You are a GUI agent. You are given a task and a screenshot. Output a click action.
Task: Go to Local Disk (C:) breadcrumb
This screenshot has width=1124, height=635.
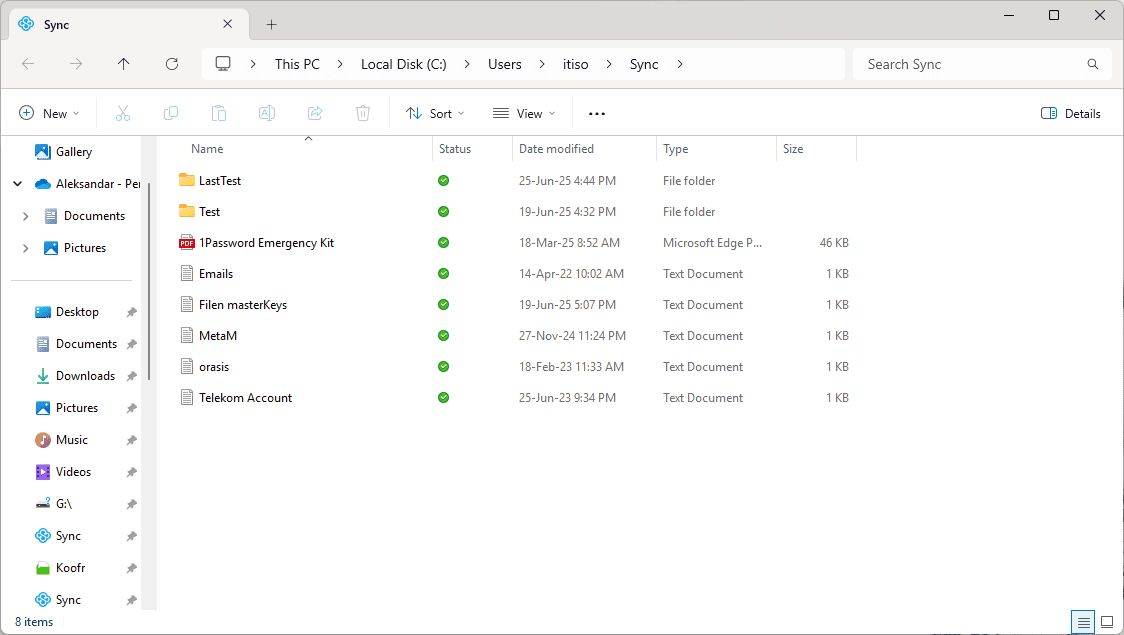pos(404,64)
